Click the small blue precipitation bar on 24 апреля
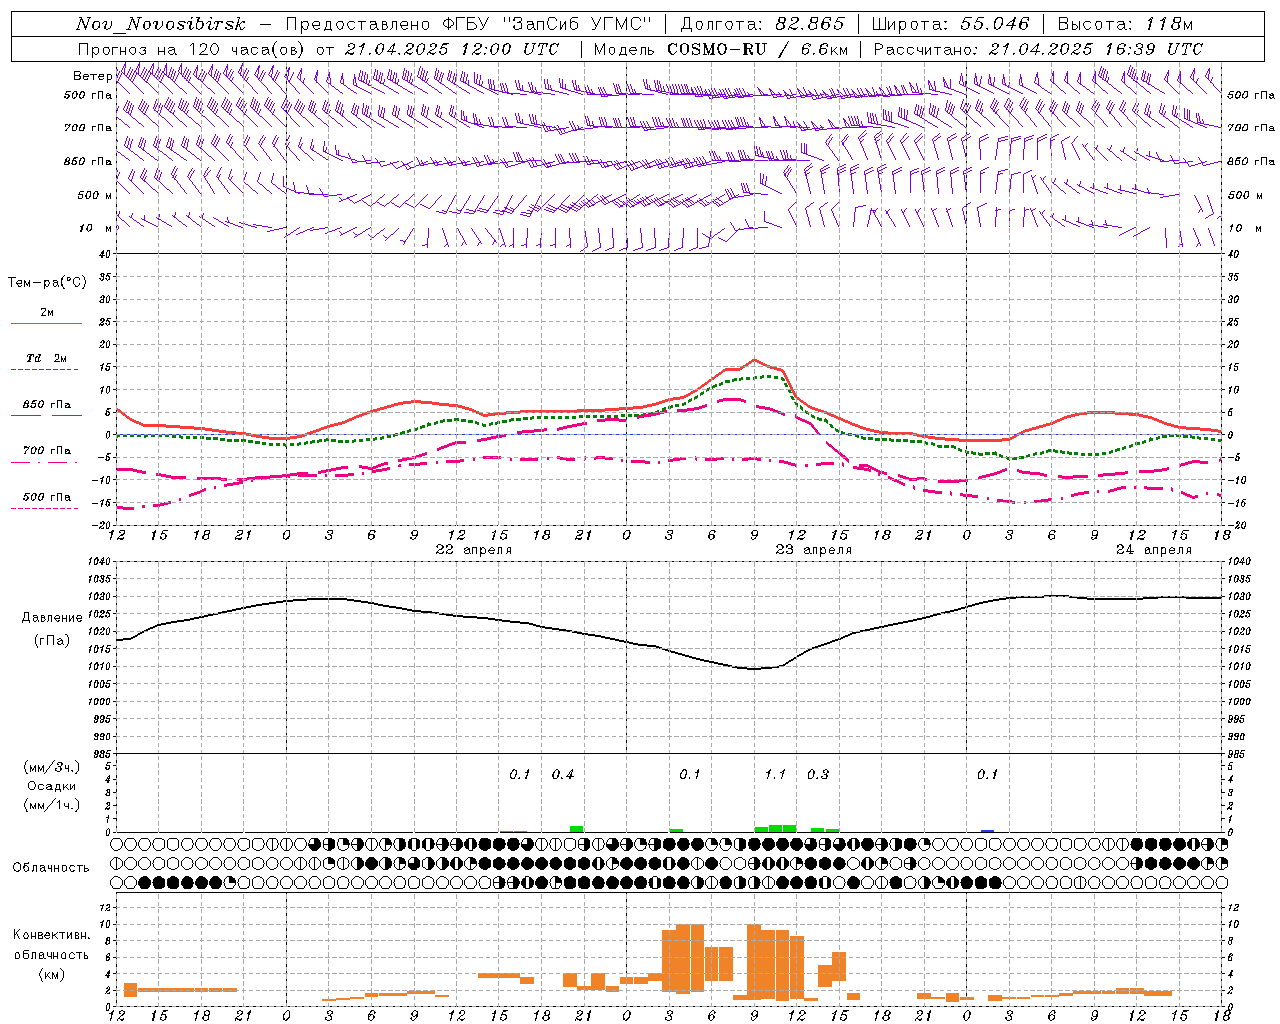The width and height of the screenshot is (1280, 1024). pos(988,830)
